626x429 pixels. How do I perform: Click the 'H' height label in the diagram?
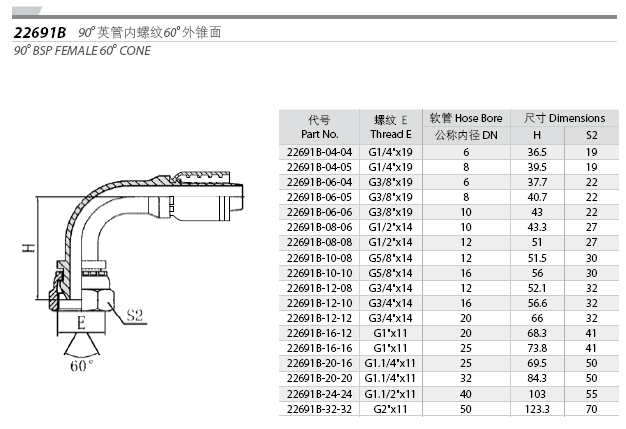point(28,248)
